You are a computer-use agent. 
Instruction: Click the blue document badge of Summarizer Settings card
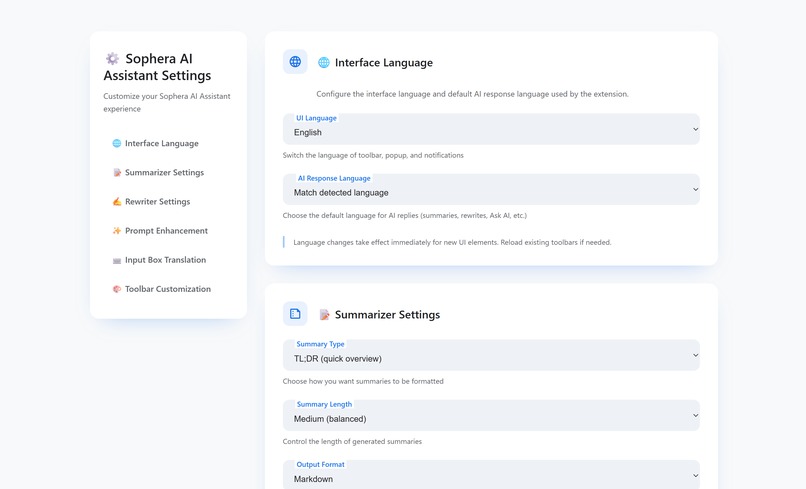(x=295, y=314)
